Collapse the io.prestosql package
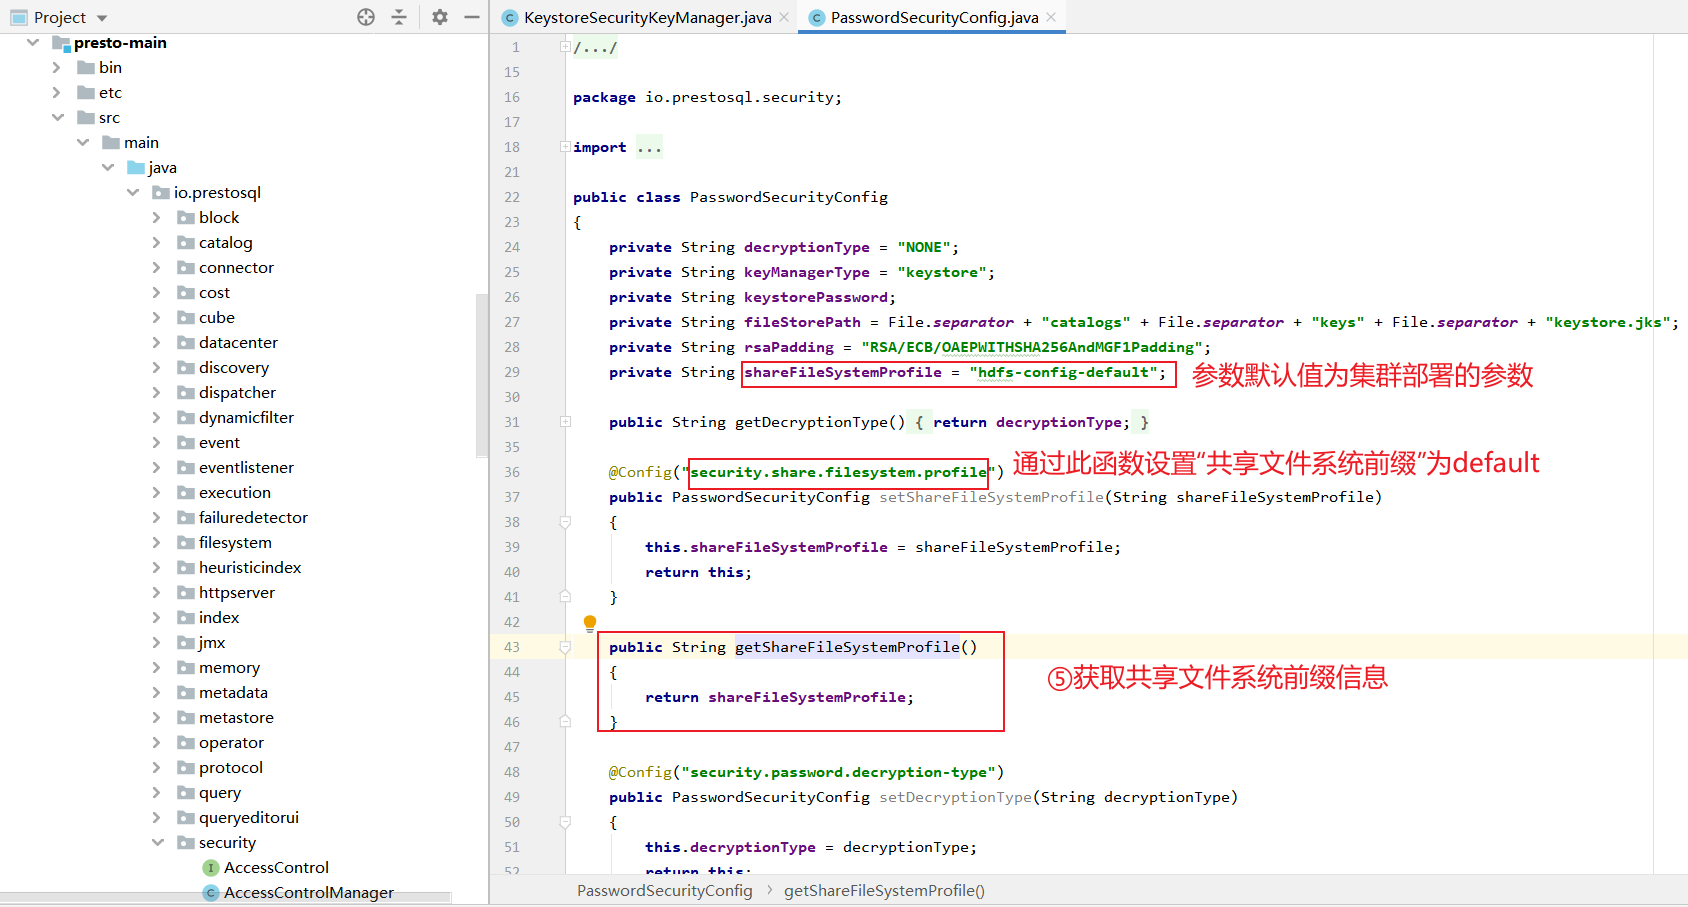Viewport: 1688px width, 907px height. coord(133,192)
